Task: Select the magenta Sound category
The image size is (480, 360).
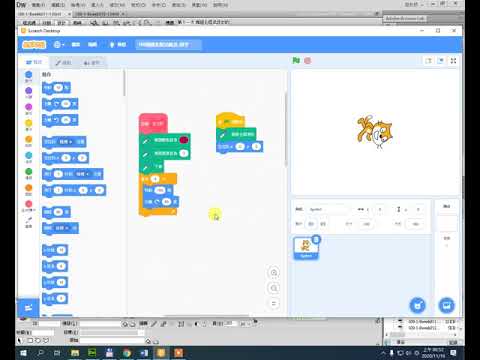Action: click(29, 109)
